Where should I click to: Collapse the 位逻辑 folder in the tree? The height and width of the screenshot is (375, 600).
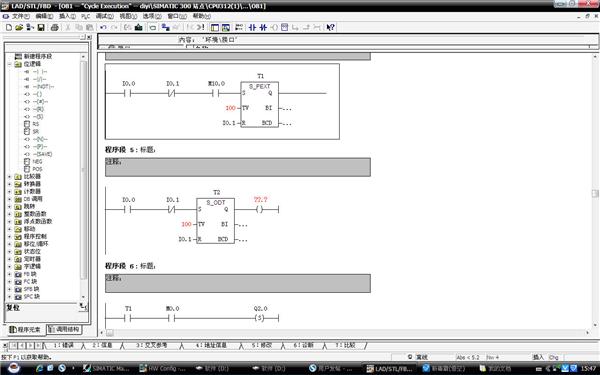10,64
